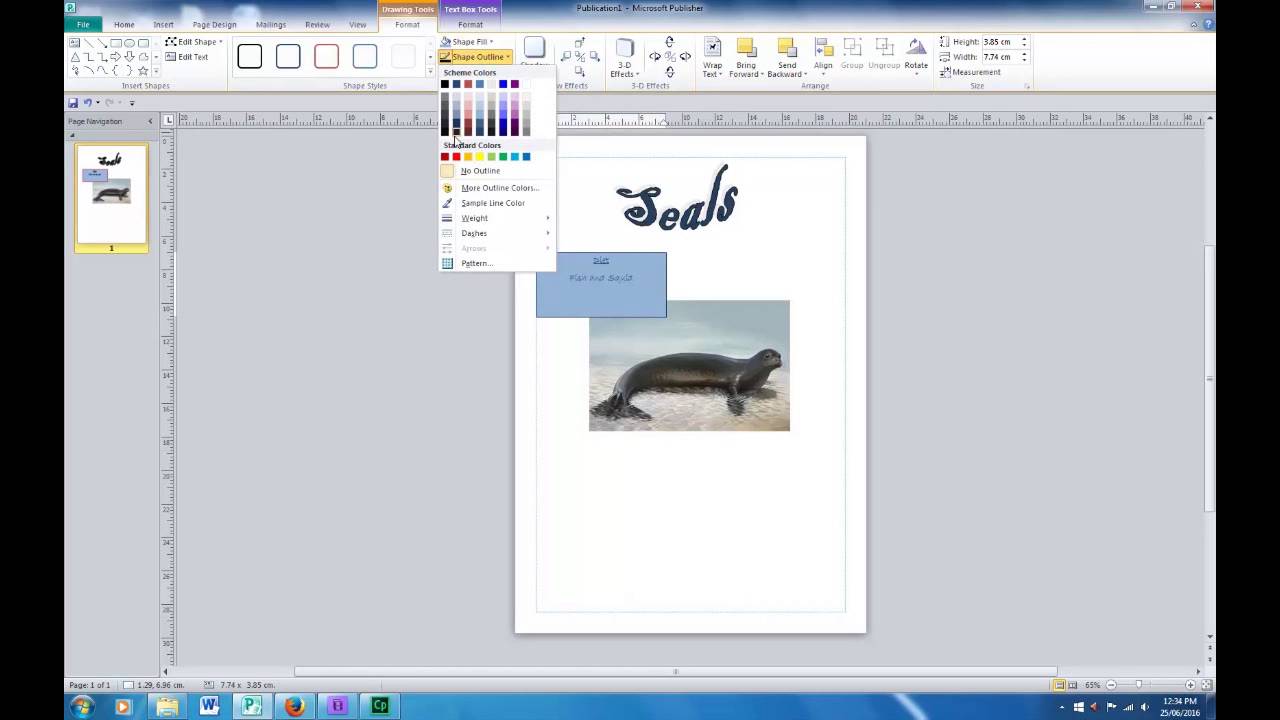Click the Shadow effect icon
Viewport: 1280px width, 720px height.
point(534,48)
